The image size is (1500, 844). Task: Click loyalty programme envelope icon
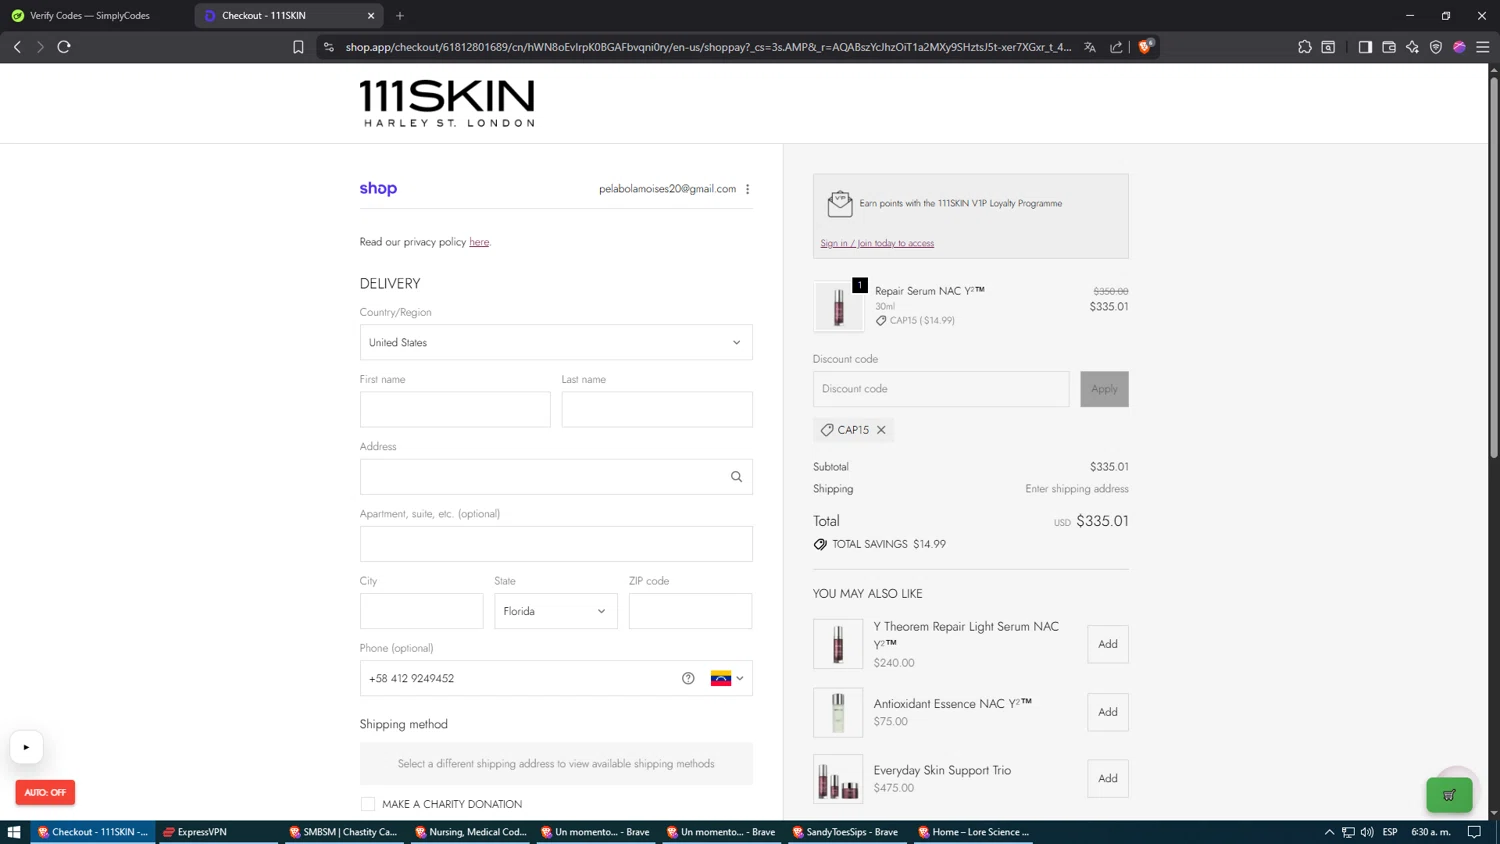840,204
